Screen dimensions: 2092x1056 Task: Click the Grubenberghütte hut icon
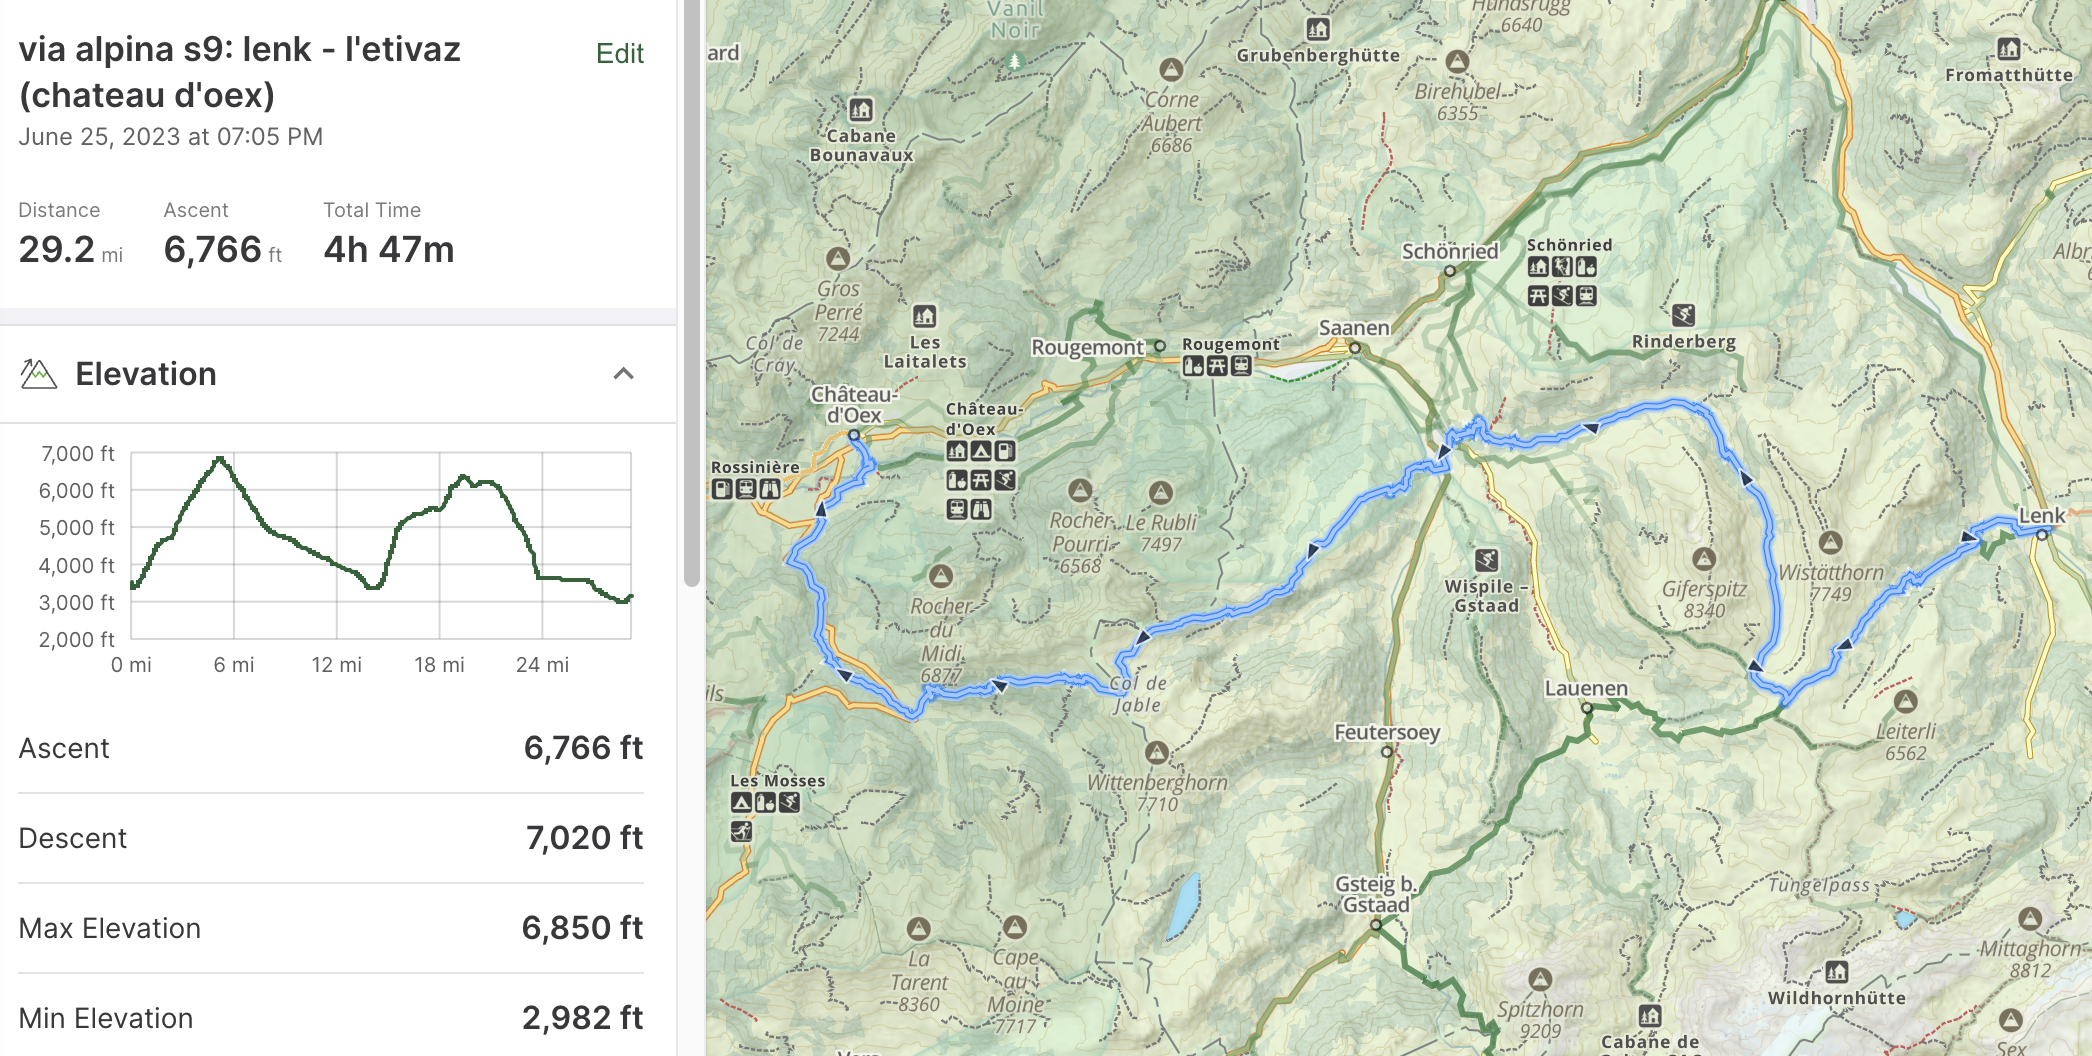coord(1318,29)
